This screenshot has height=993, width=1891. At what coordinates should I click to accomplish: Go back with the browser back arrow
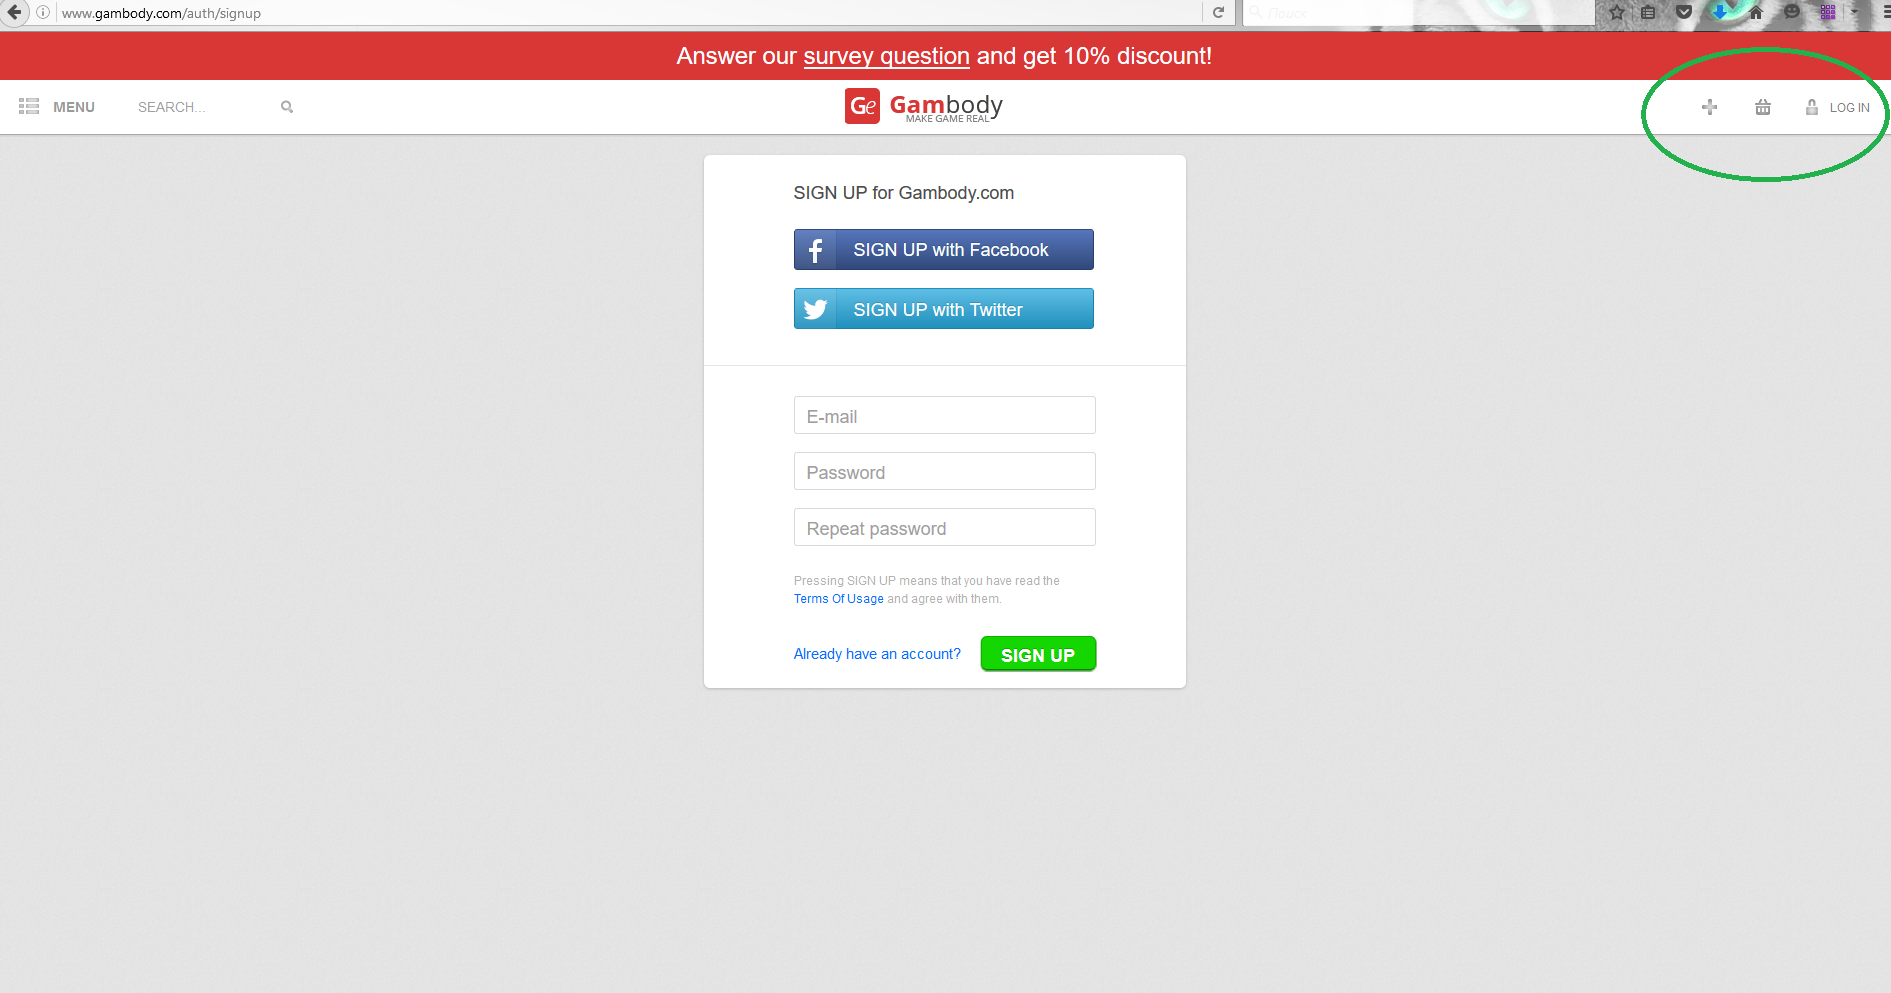[14, 13]
